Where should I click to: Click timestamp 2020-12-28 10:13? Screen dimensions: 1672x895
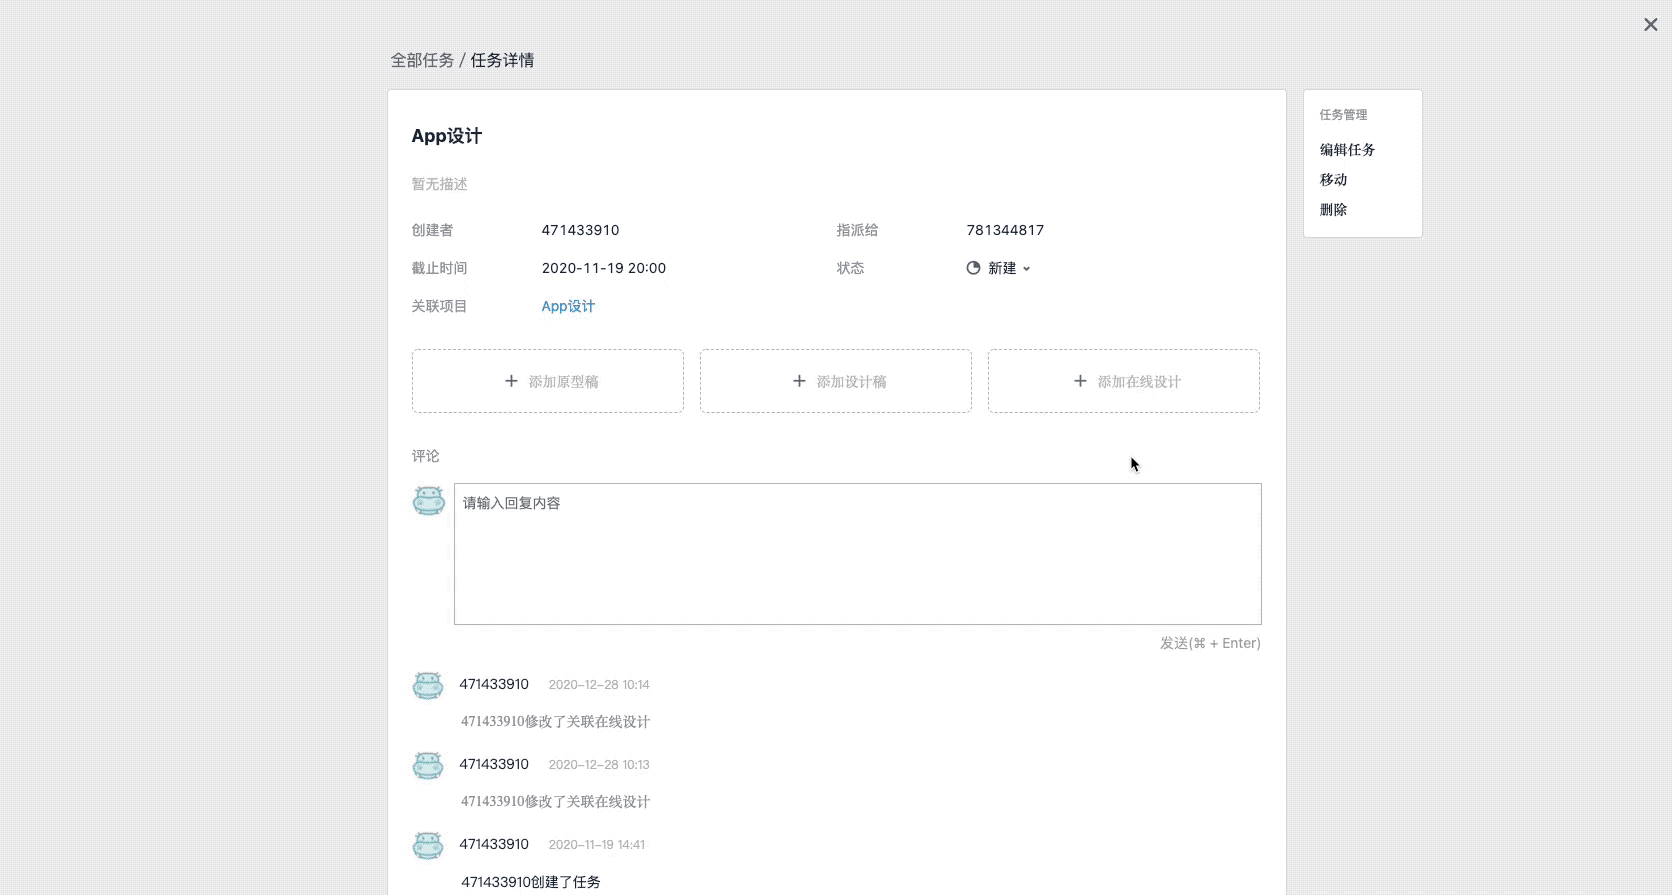(599, 765)
